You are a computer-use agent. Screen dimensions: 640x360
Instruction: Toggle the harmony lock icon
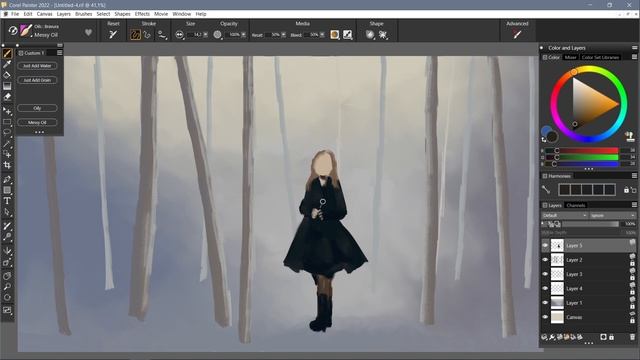[x=626, y=190]
